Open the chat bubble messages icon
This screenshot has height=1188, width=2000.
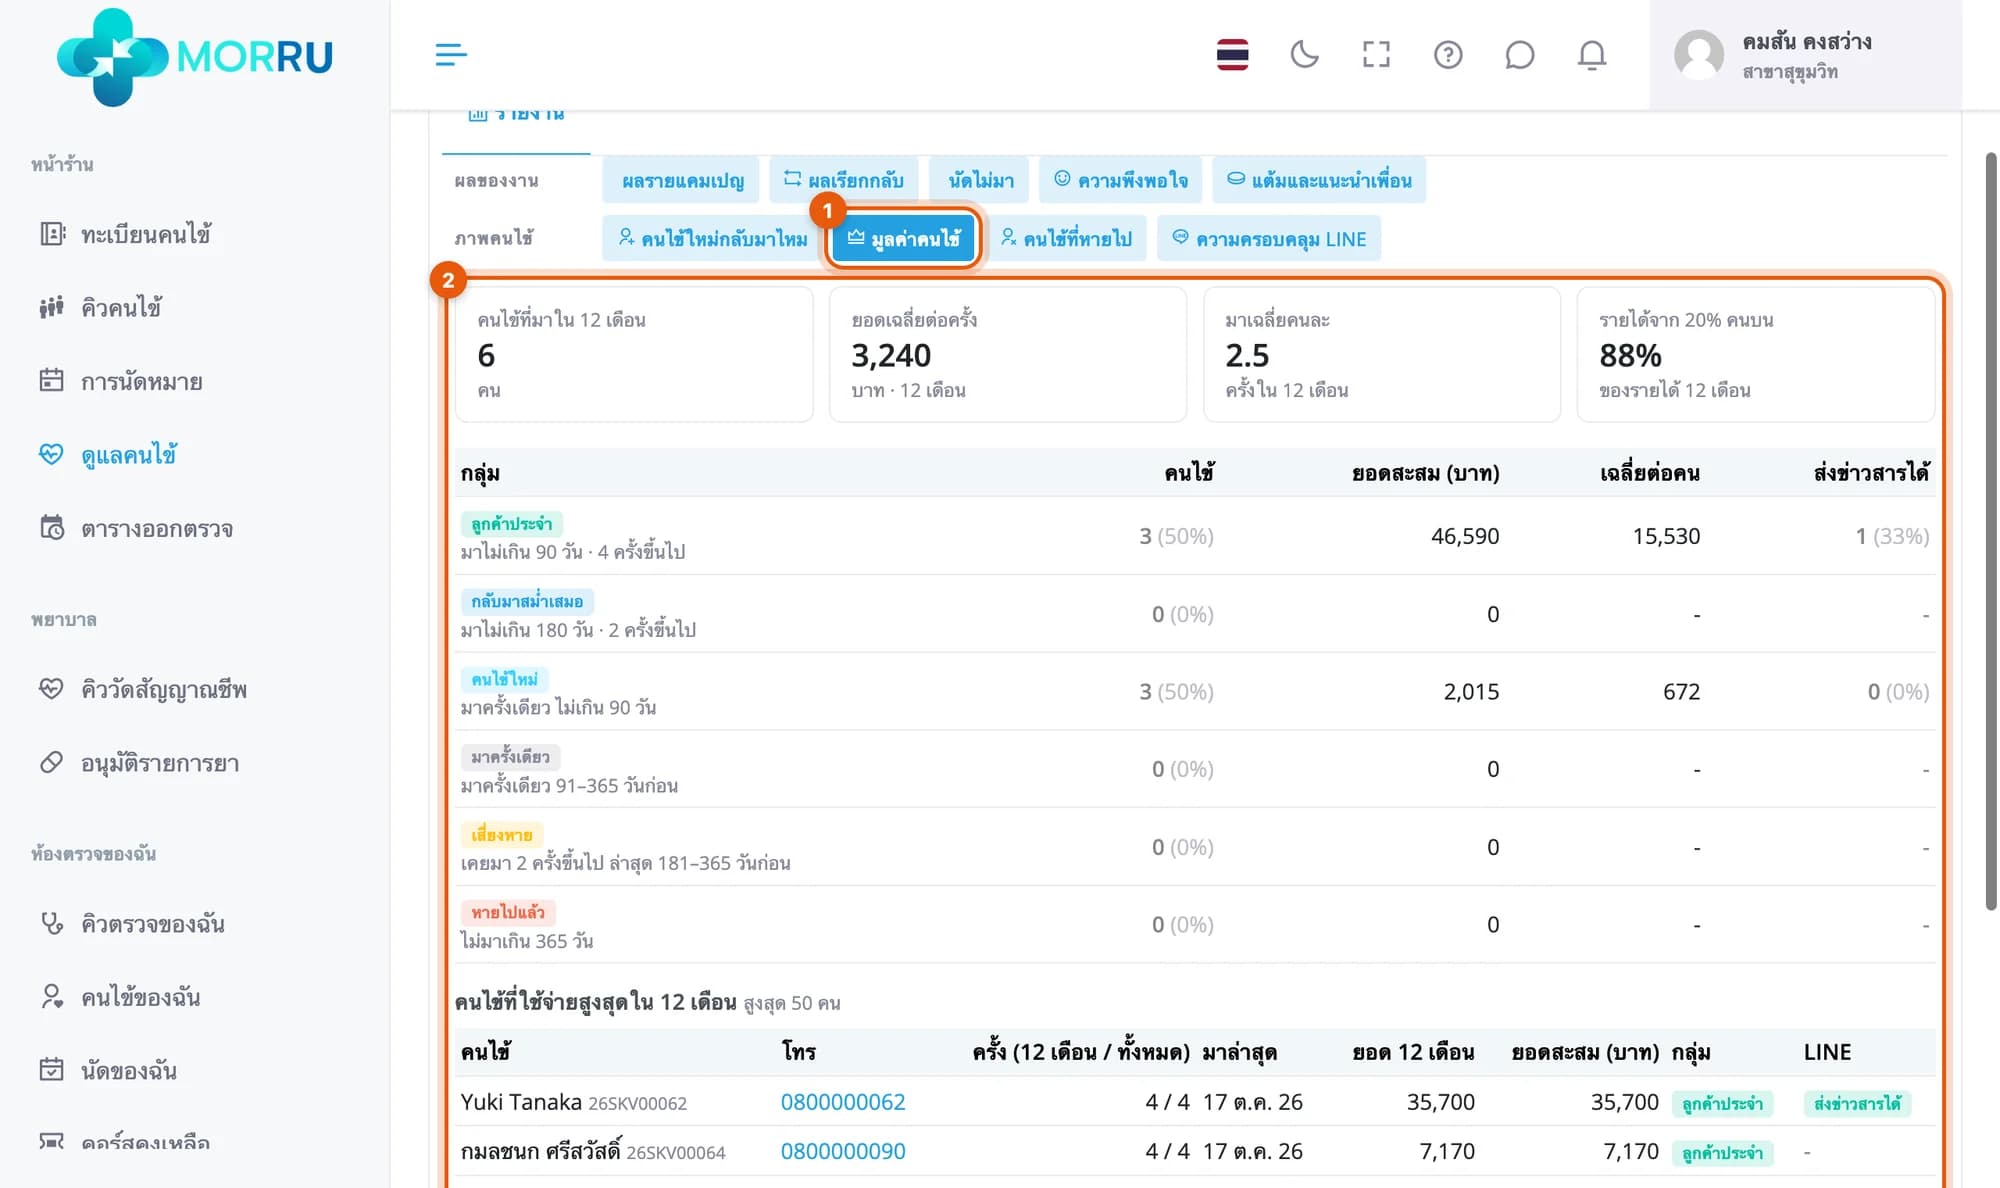(1520, 55)
